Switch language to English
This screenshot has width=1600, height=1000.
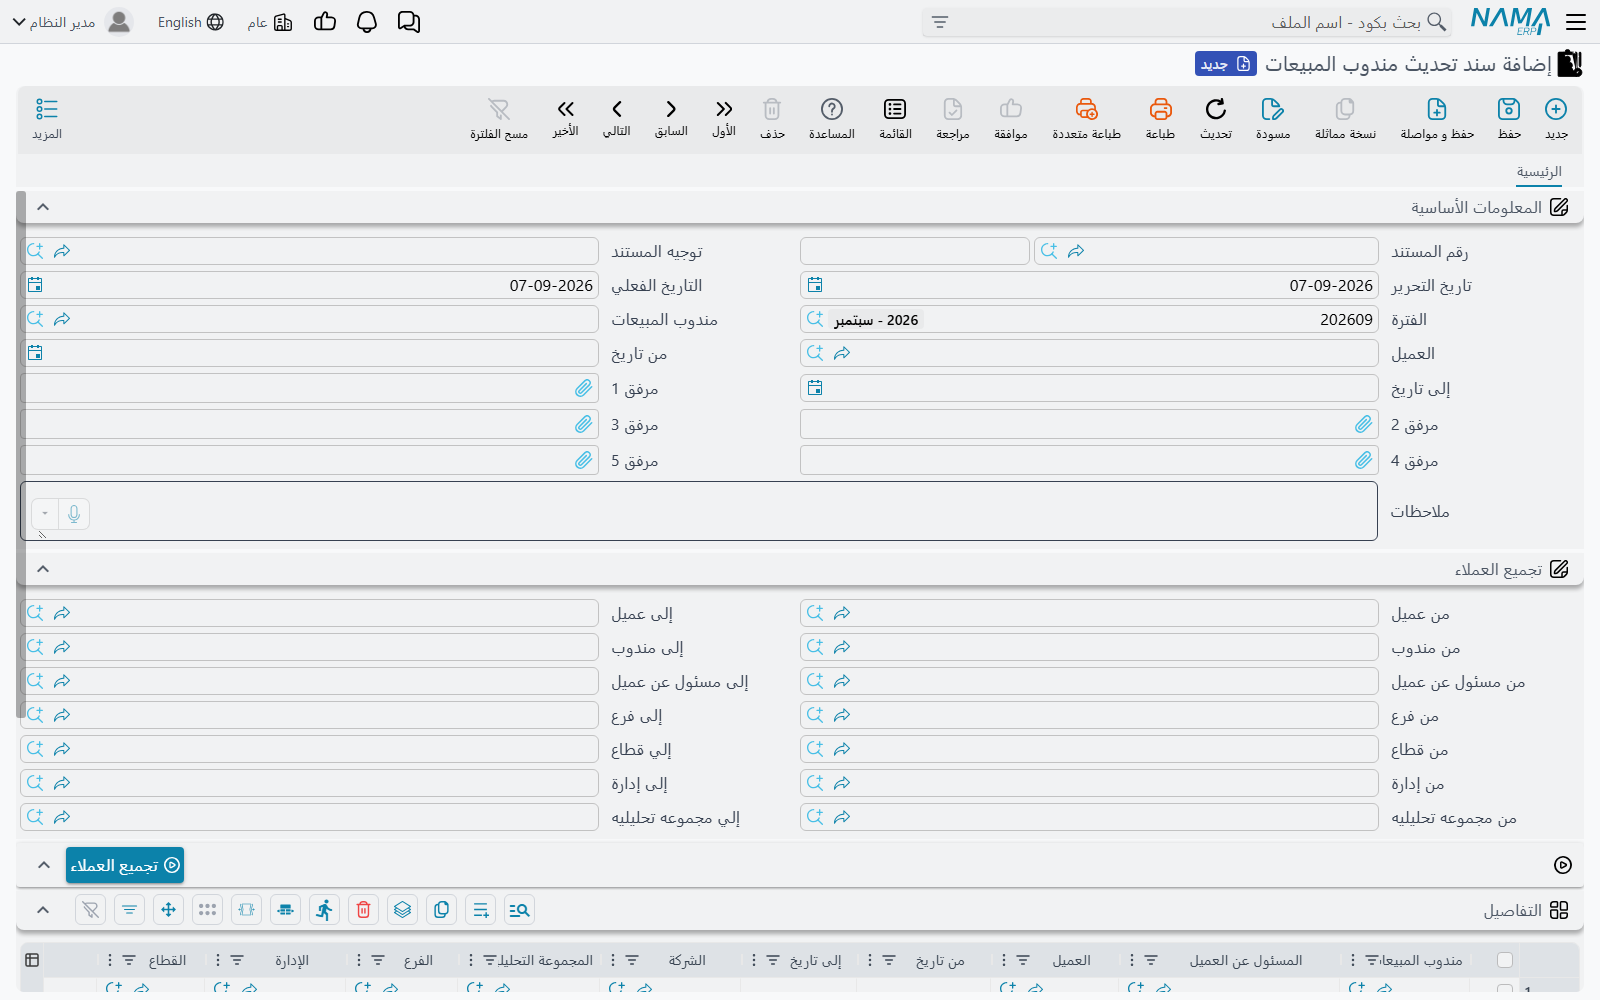(191, 22)
